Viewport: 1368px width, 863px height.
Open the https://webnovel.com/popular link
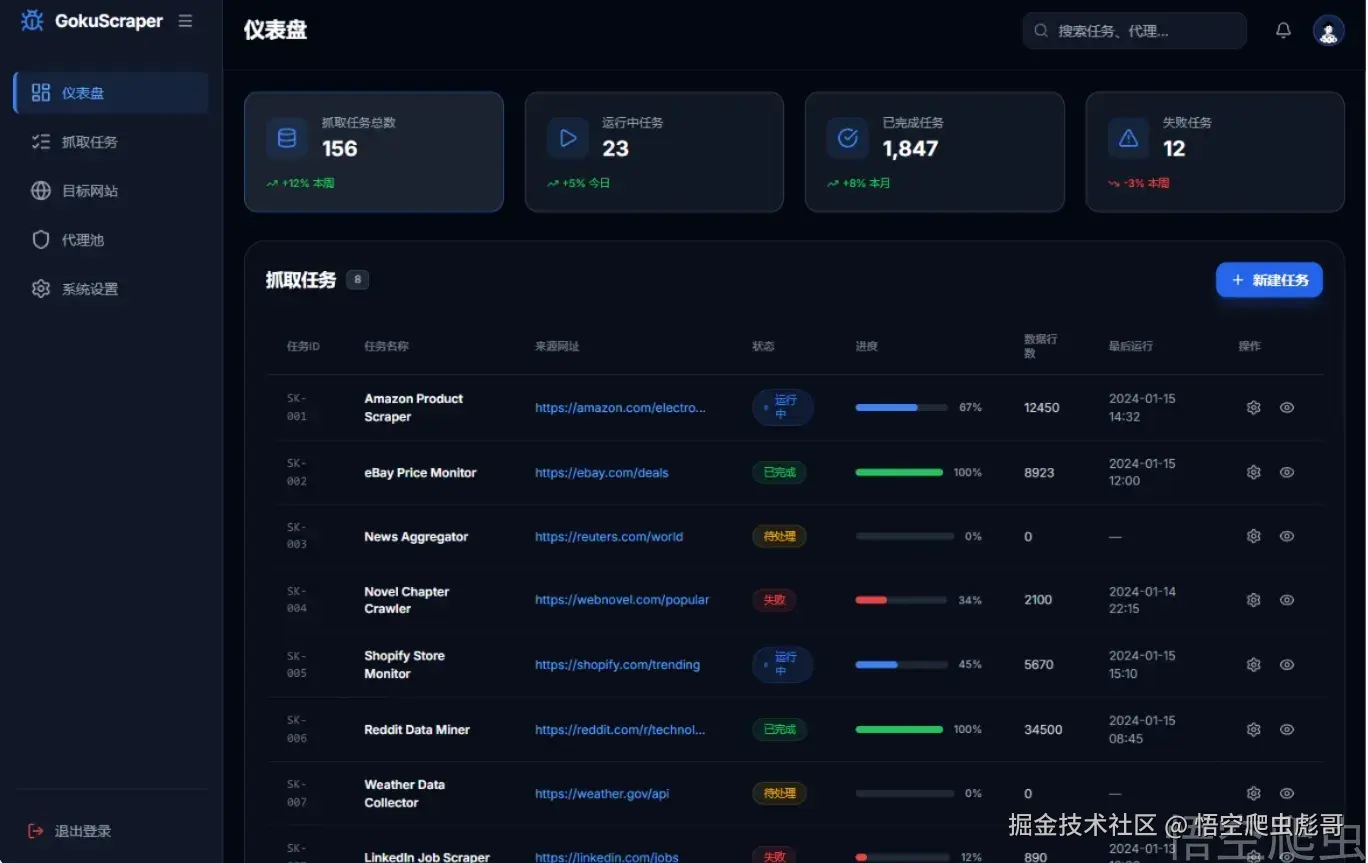coord(622,600)
